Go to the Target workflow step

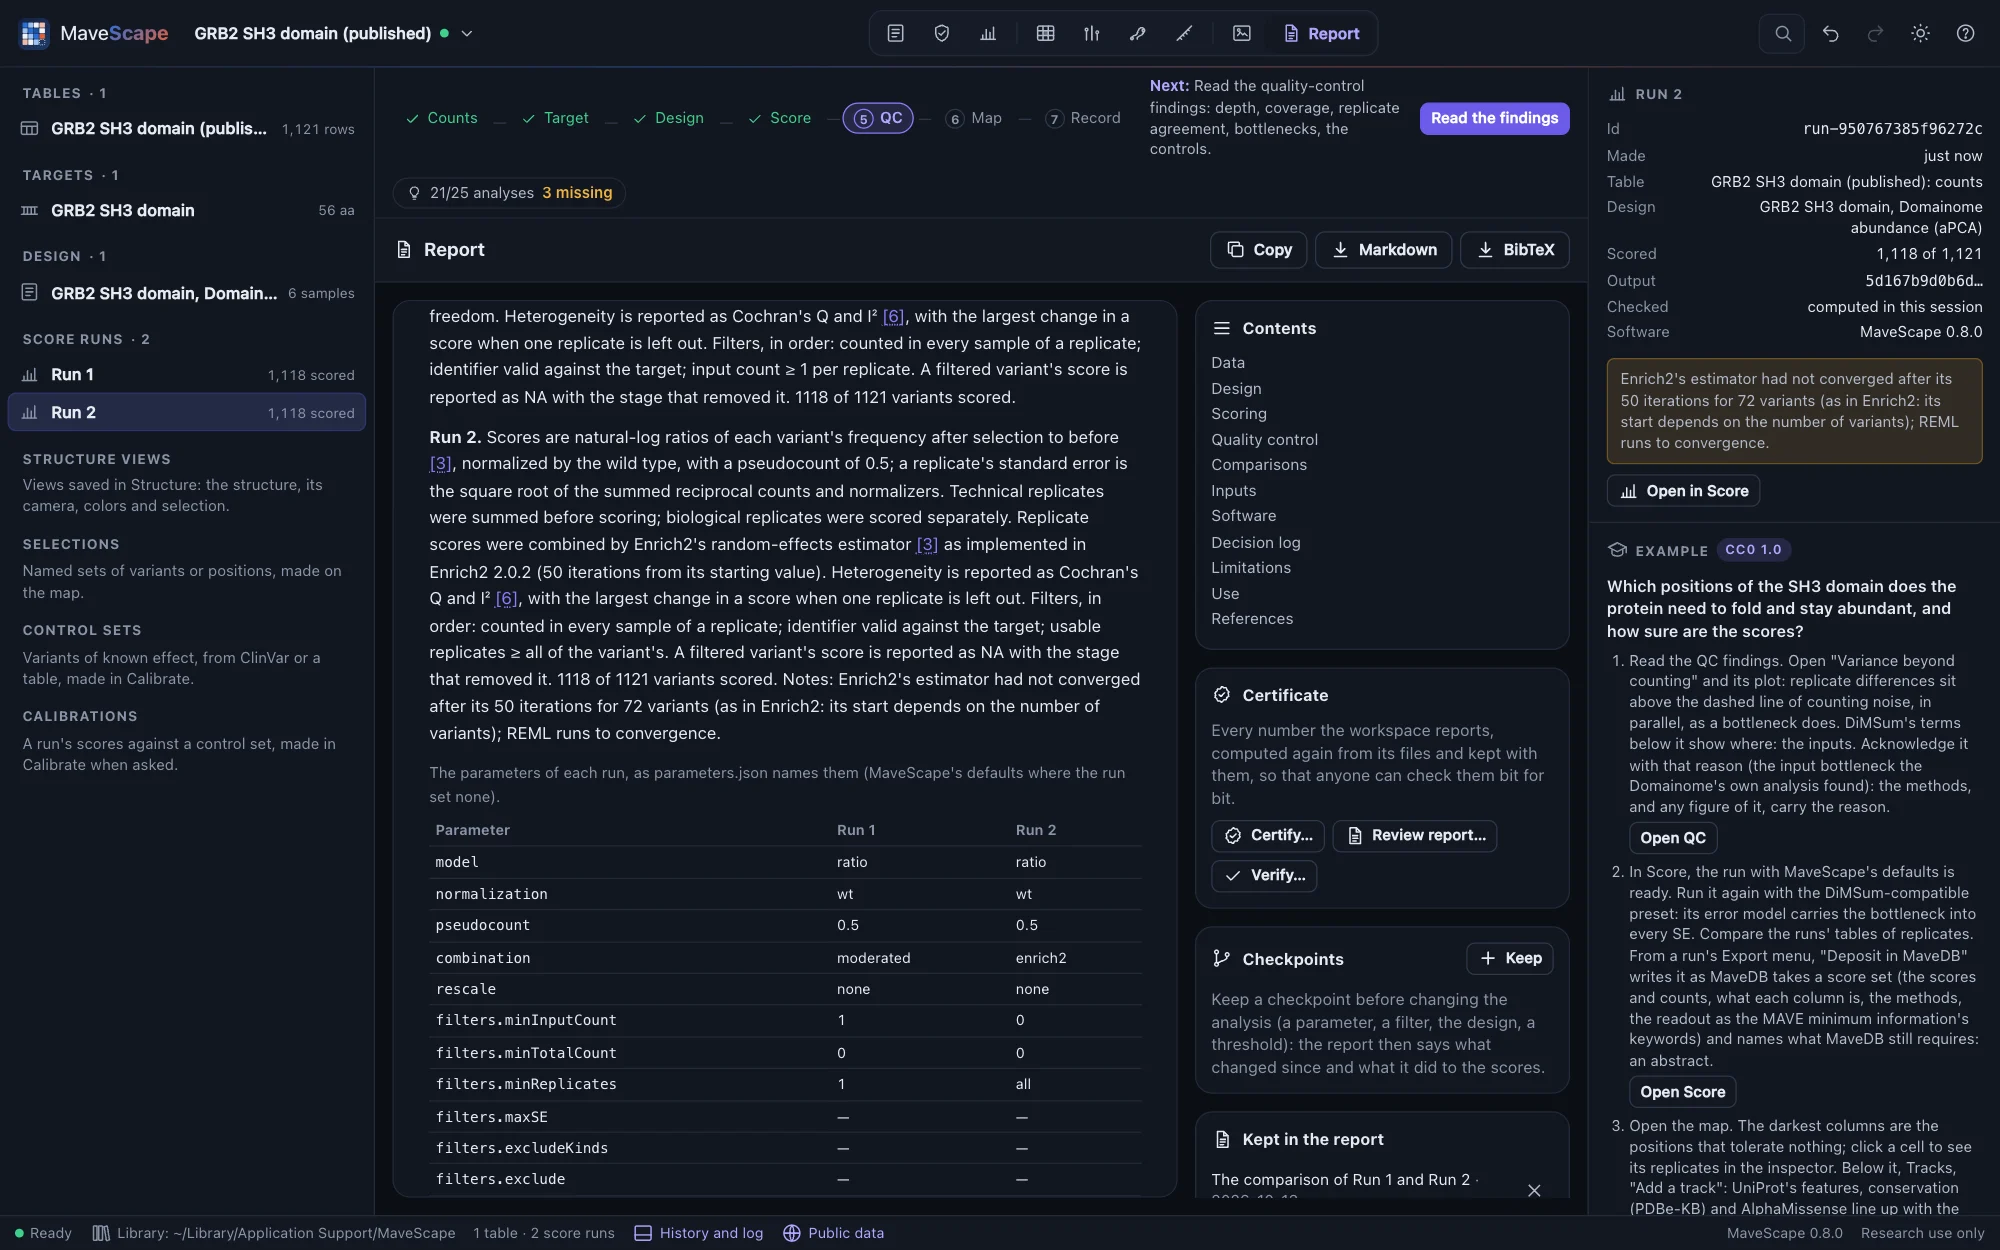tap(555, 118)
